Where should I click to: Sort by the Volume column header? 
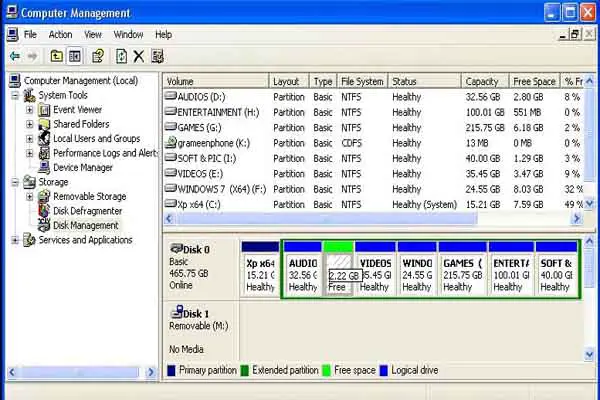pos(216,82)
